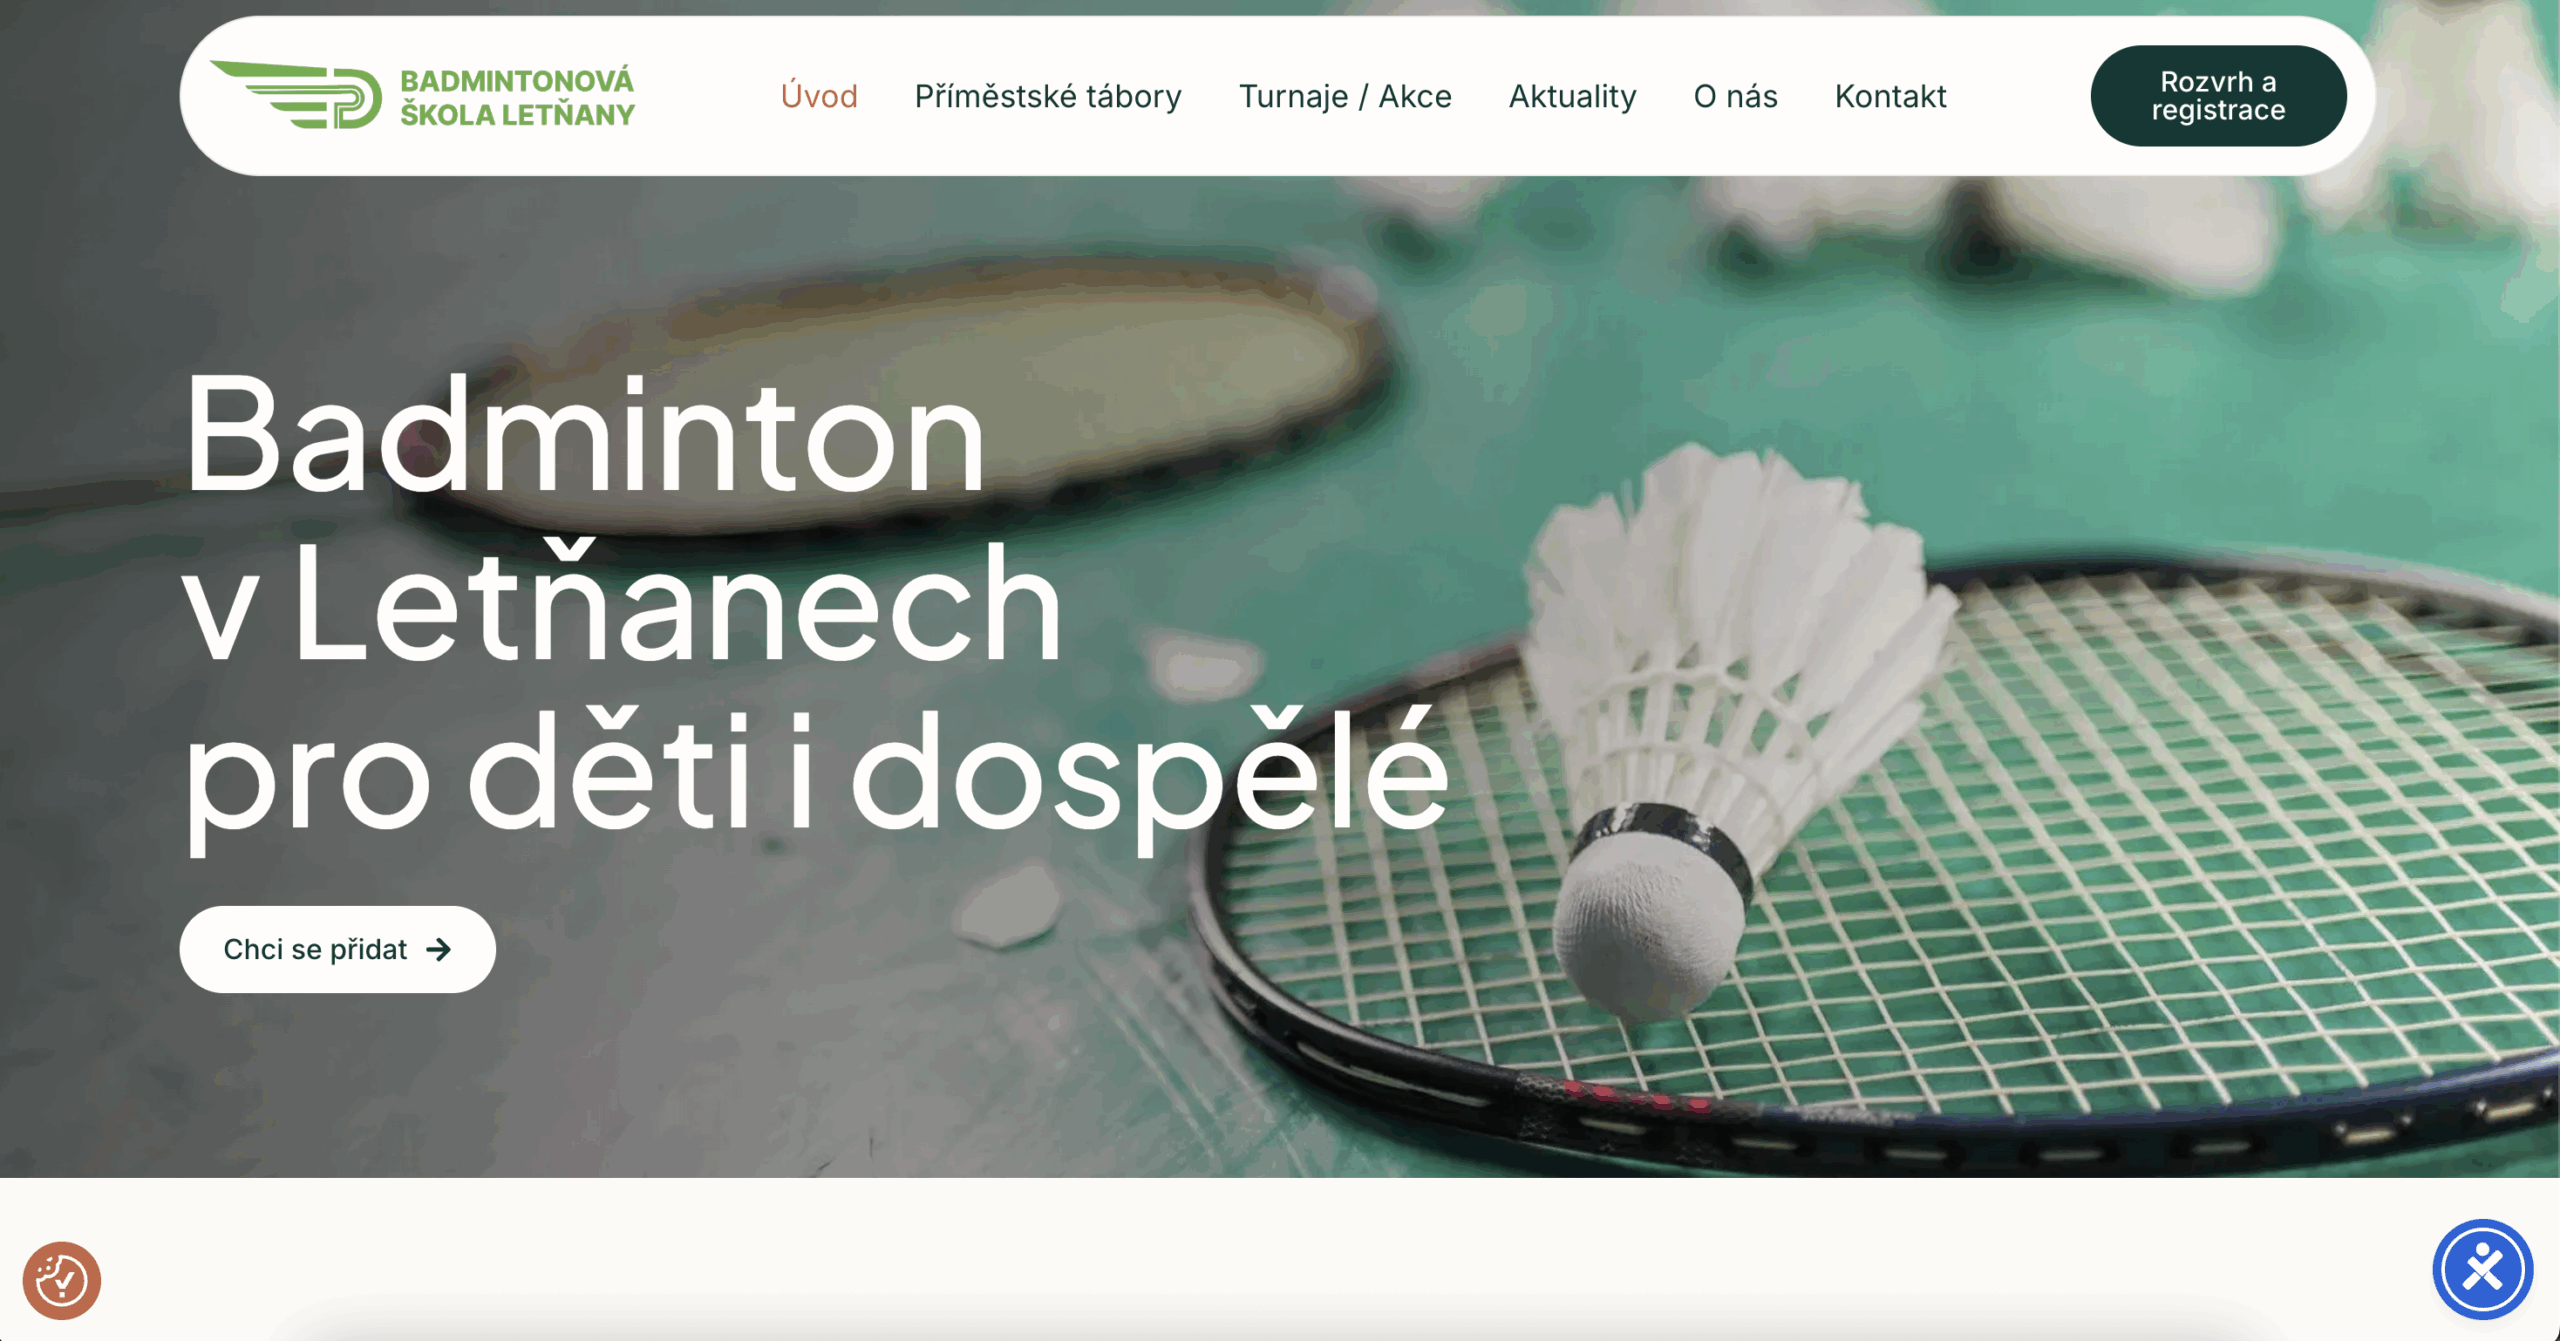
Task: Navigate to O nás page
Action: tap(1735, 96)
